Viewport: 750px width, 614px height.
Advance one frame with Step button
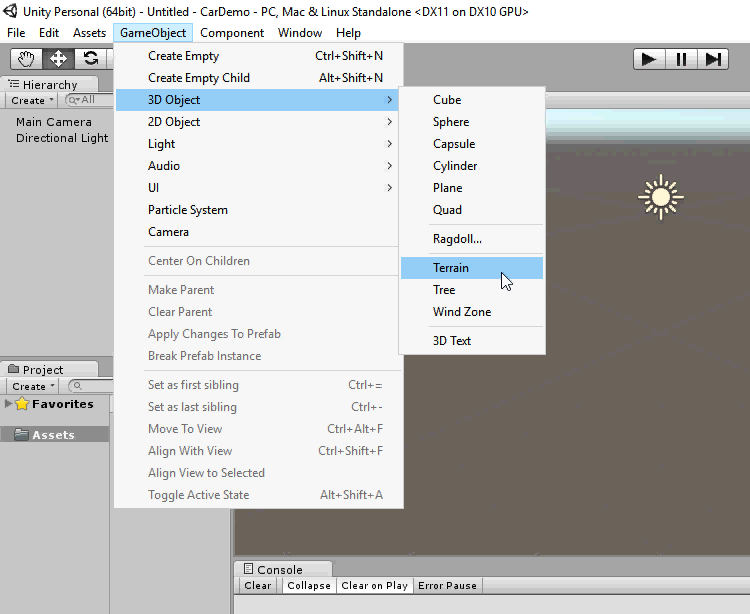[x=713, y=59]
